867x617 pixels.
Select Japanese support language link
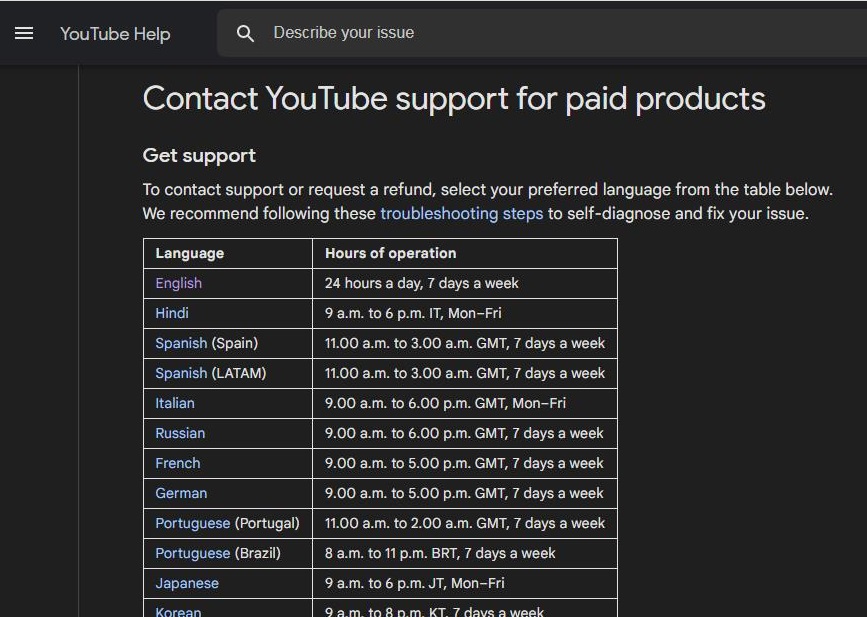click(x=187, y=583)
